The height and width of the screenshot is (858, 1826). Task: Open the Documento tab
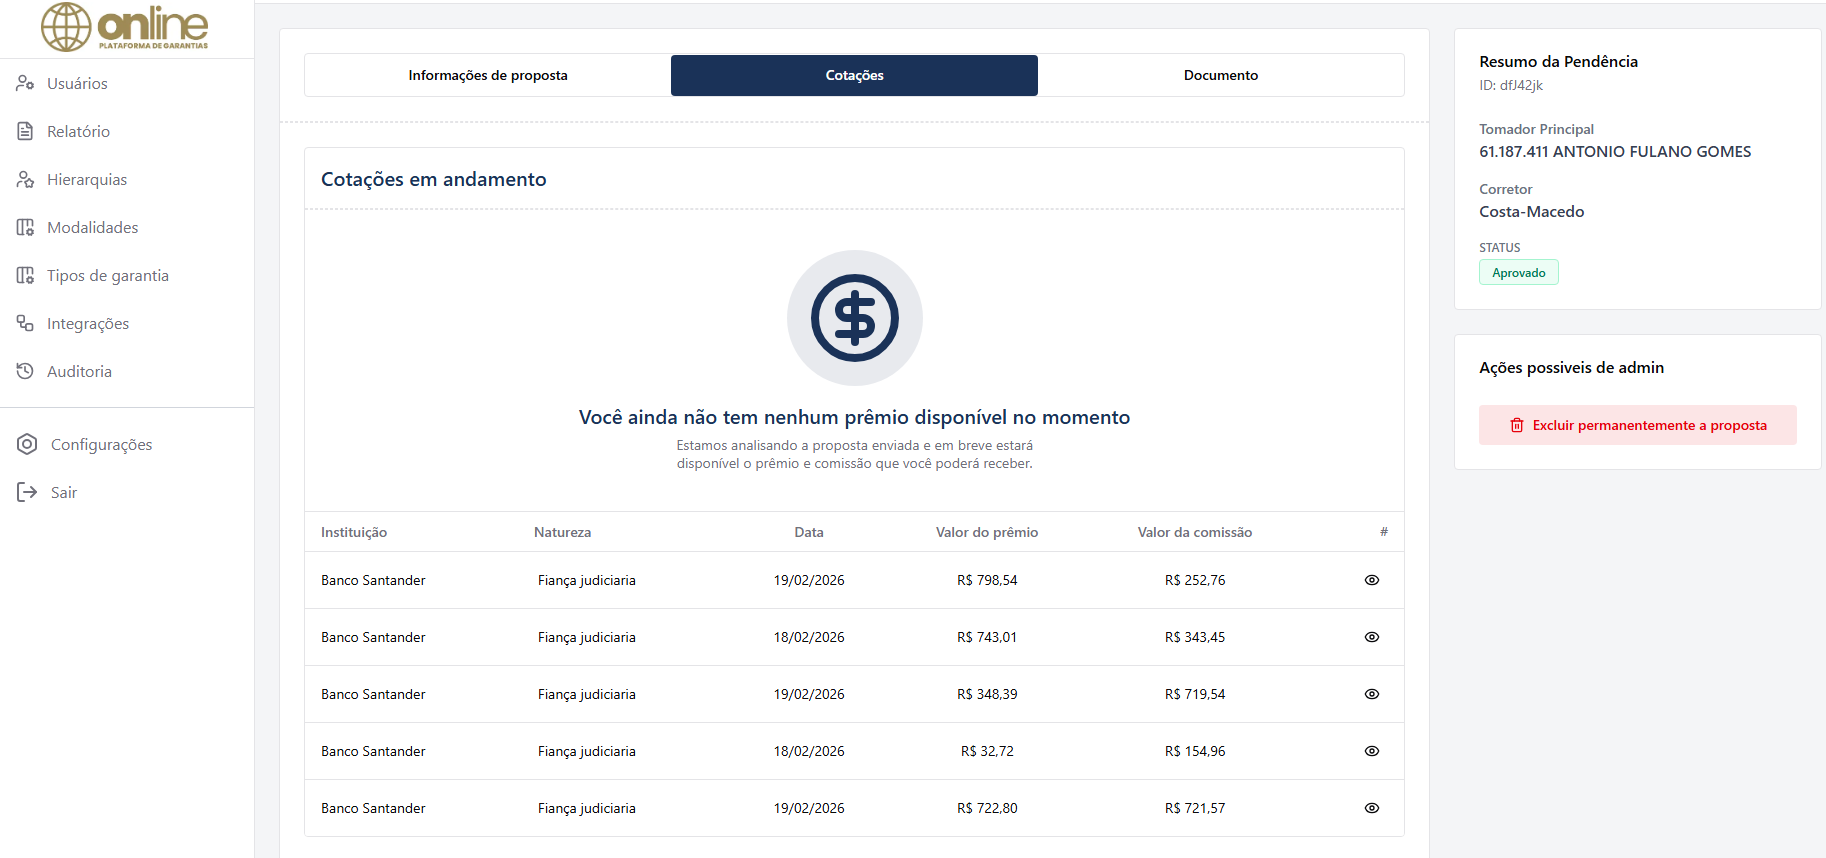click(1220, 75)
